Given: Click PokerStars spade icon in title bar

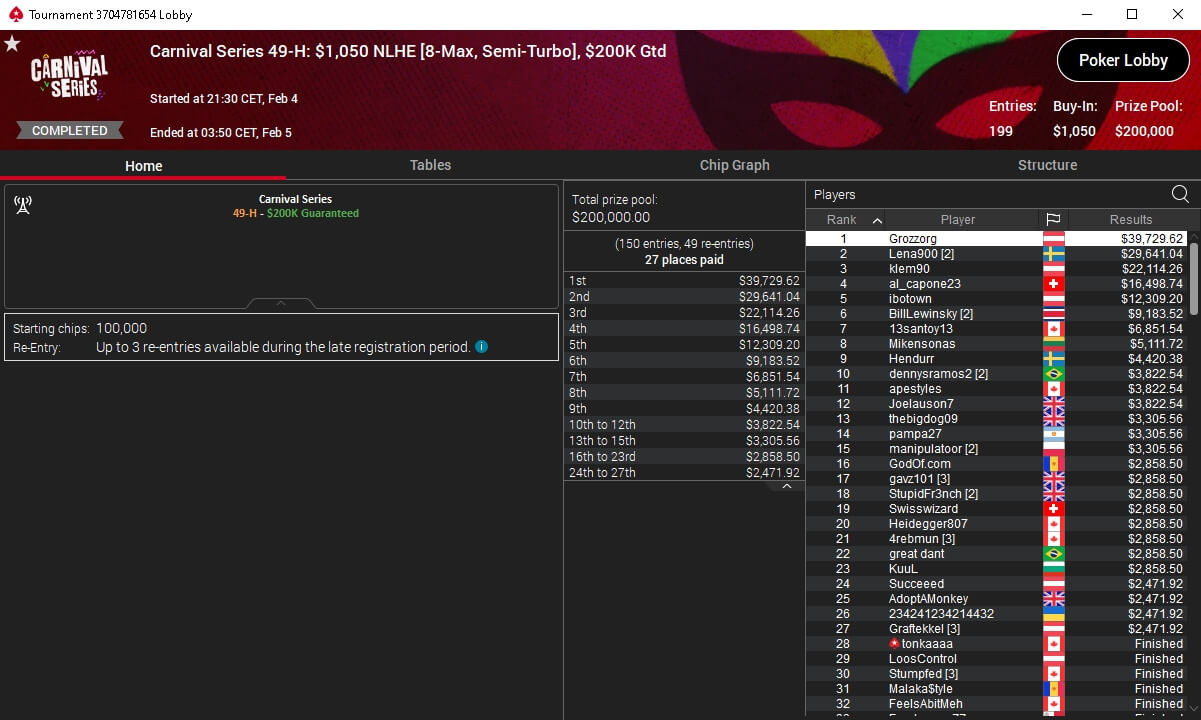Looking at the screenshot, I should (15, 15).
